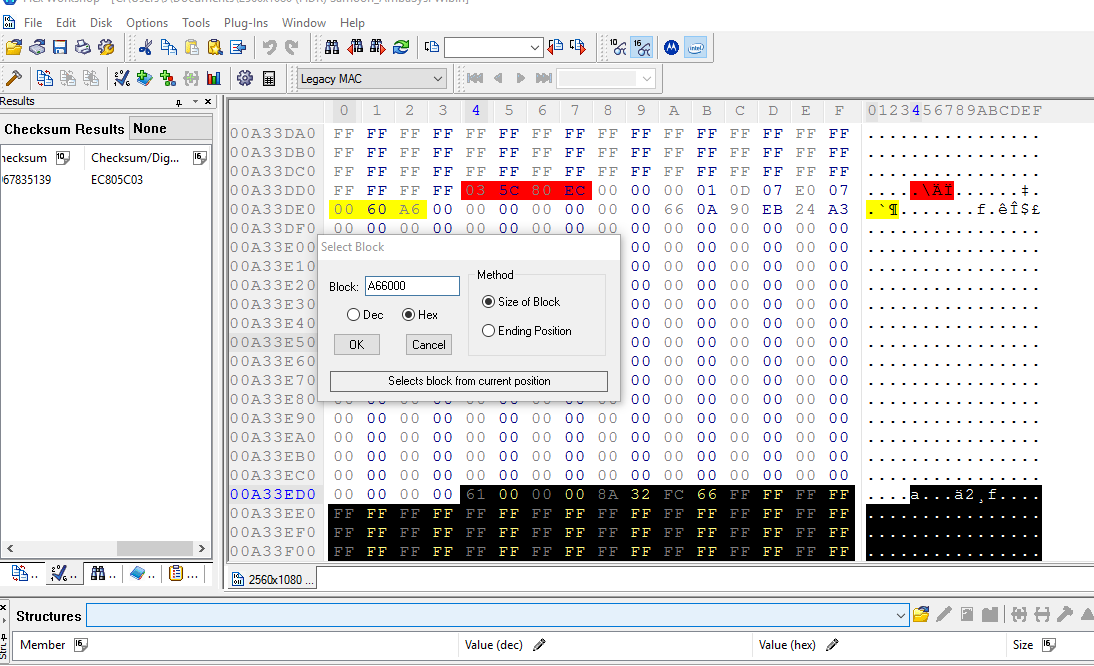
Task: Choose the Ending Position method
Action: (x=489, y=331)
